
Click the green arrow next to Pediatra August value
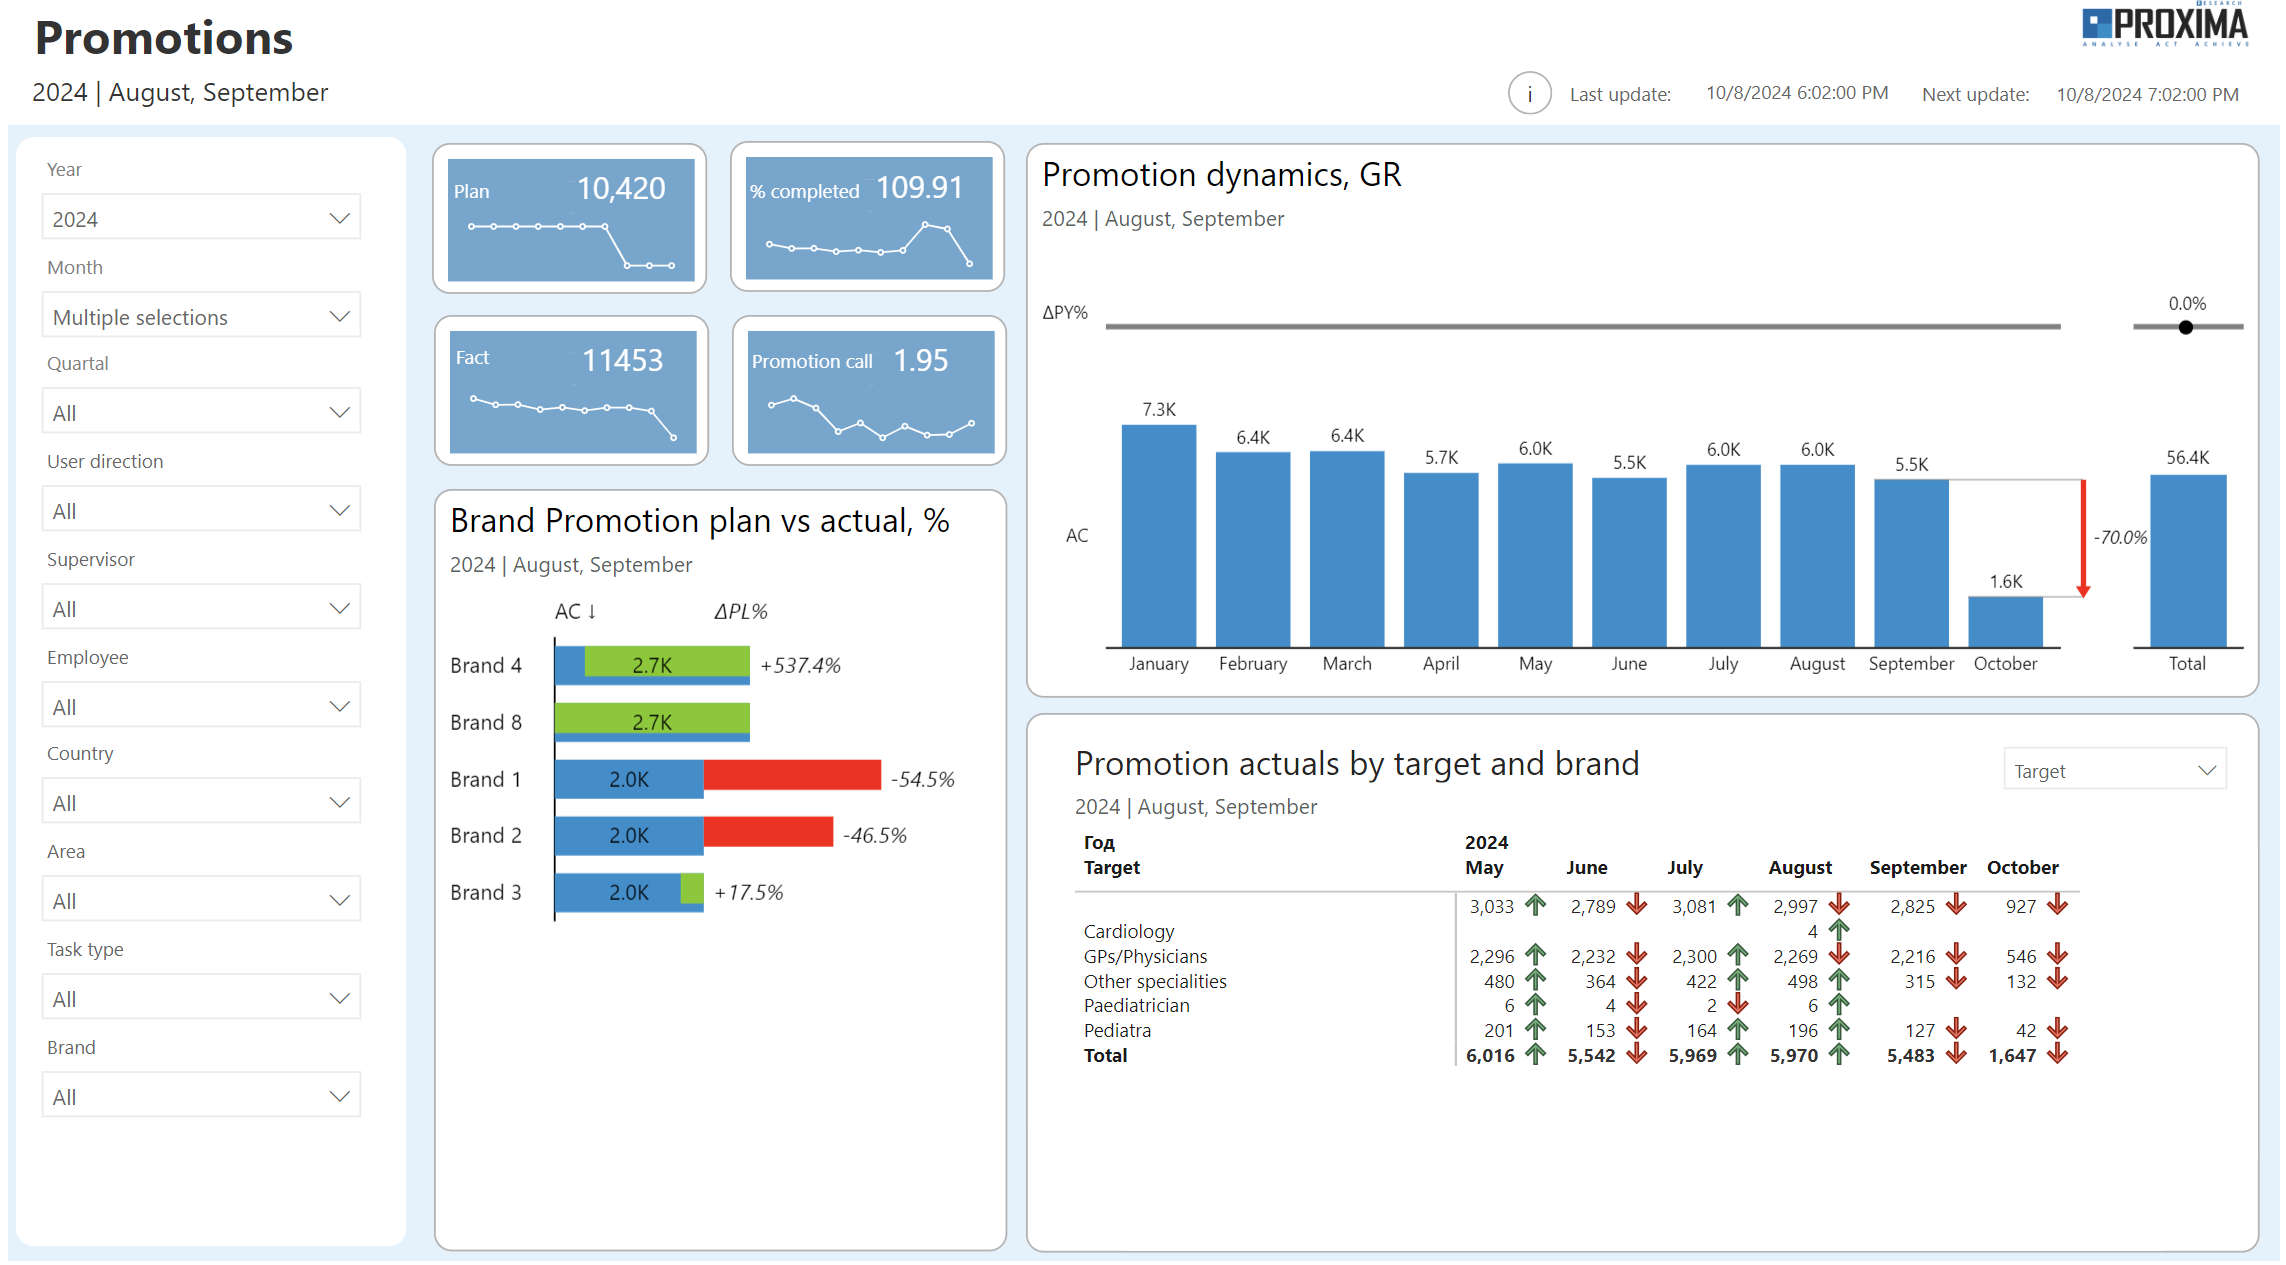(1838, 1030)
